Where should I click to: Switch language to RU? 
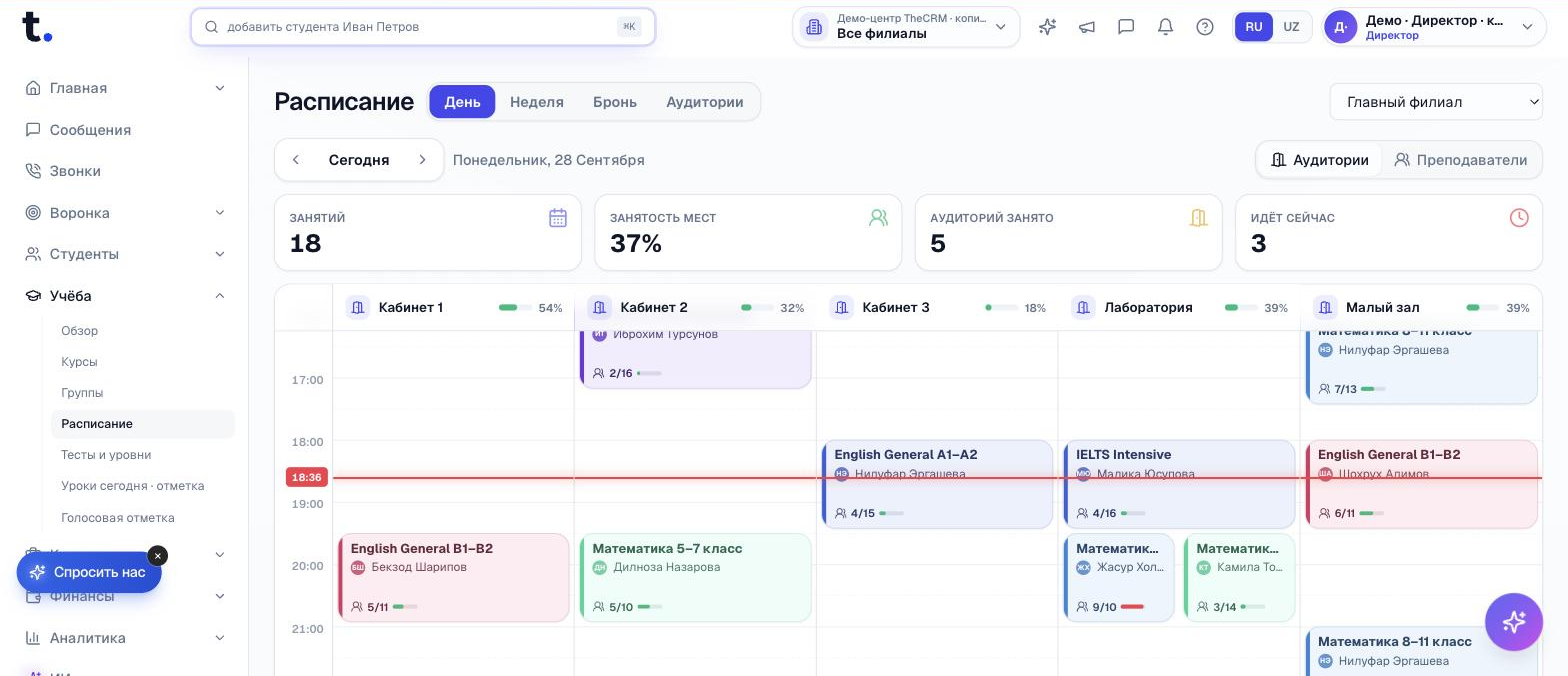(x=1254, y=27)
